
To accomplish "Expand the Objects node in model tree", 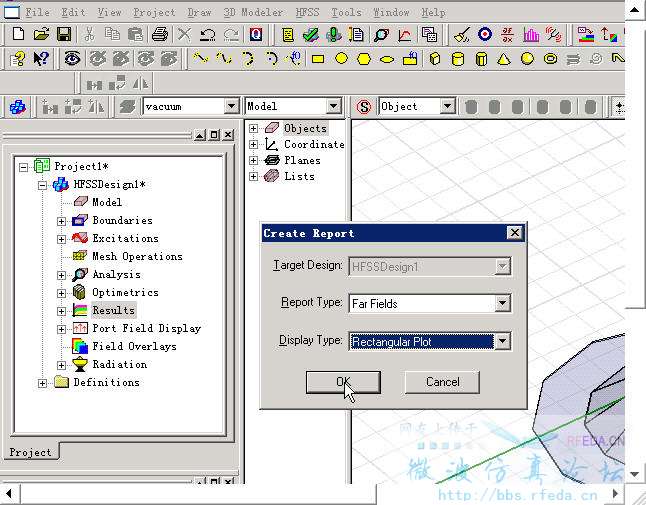I will point(253,129).
